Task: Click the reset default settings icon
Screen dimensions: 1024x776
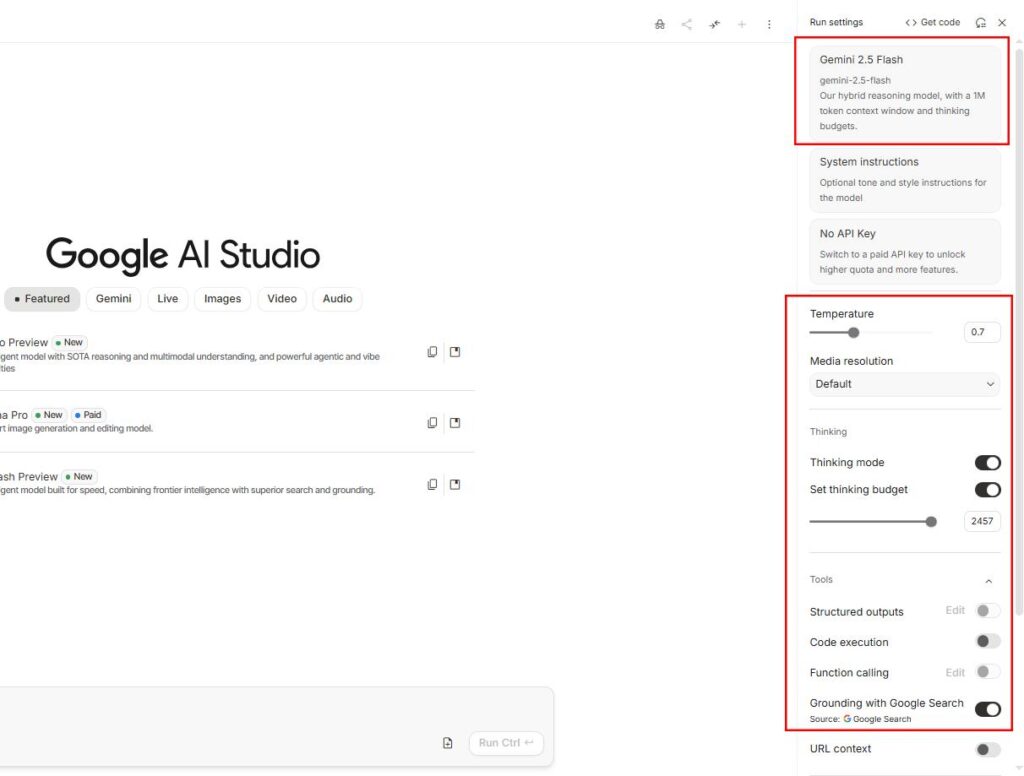Action: (980, 22)
